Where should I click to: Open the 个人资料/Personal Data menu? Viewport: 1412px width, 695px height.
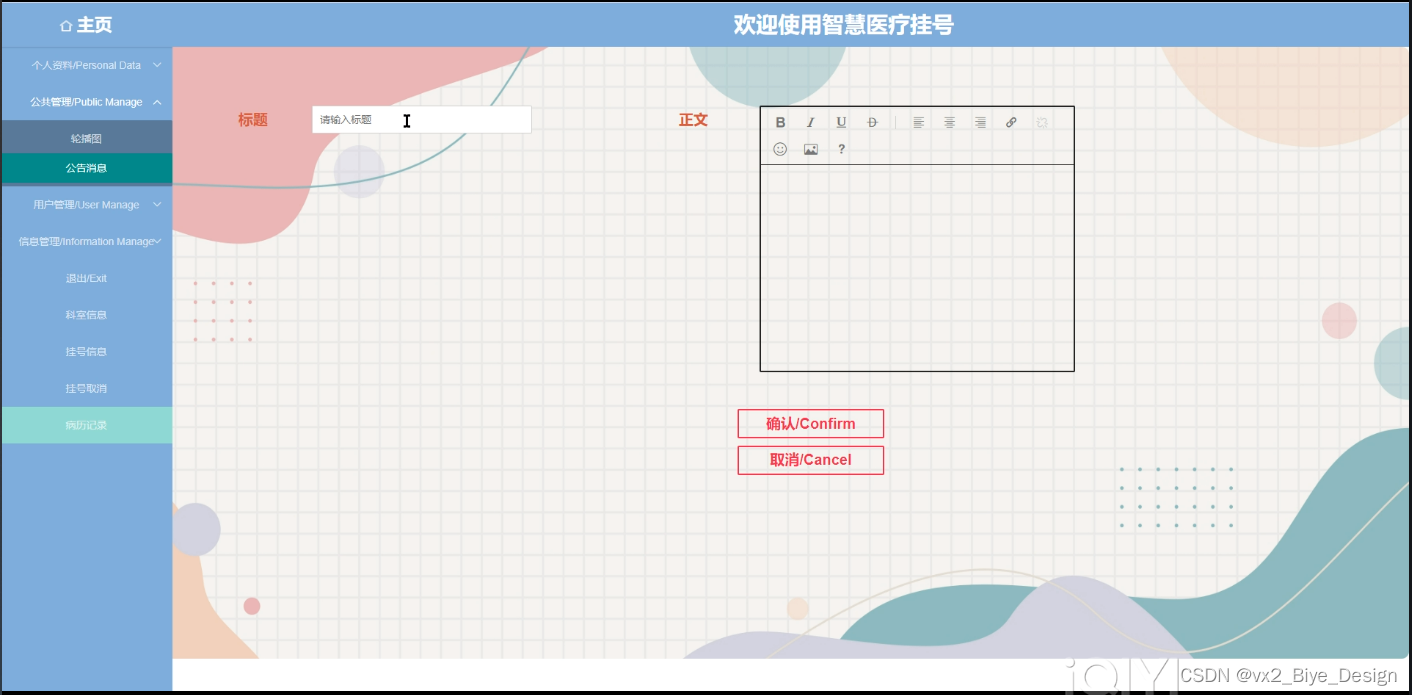pos(86,65)
